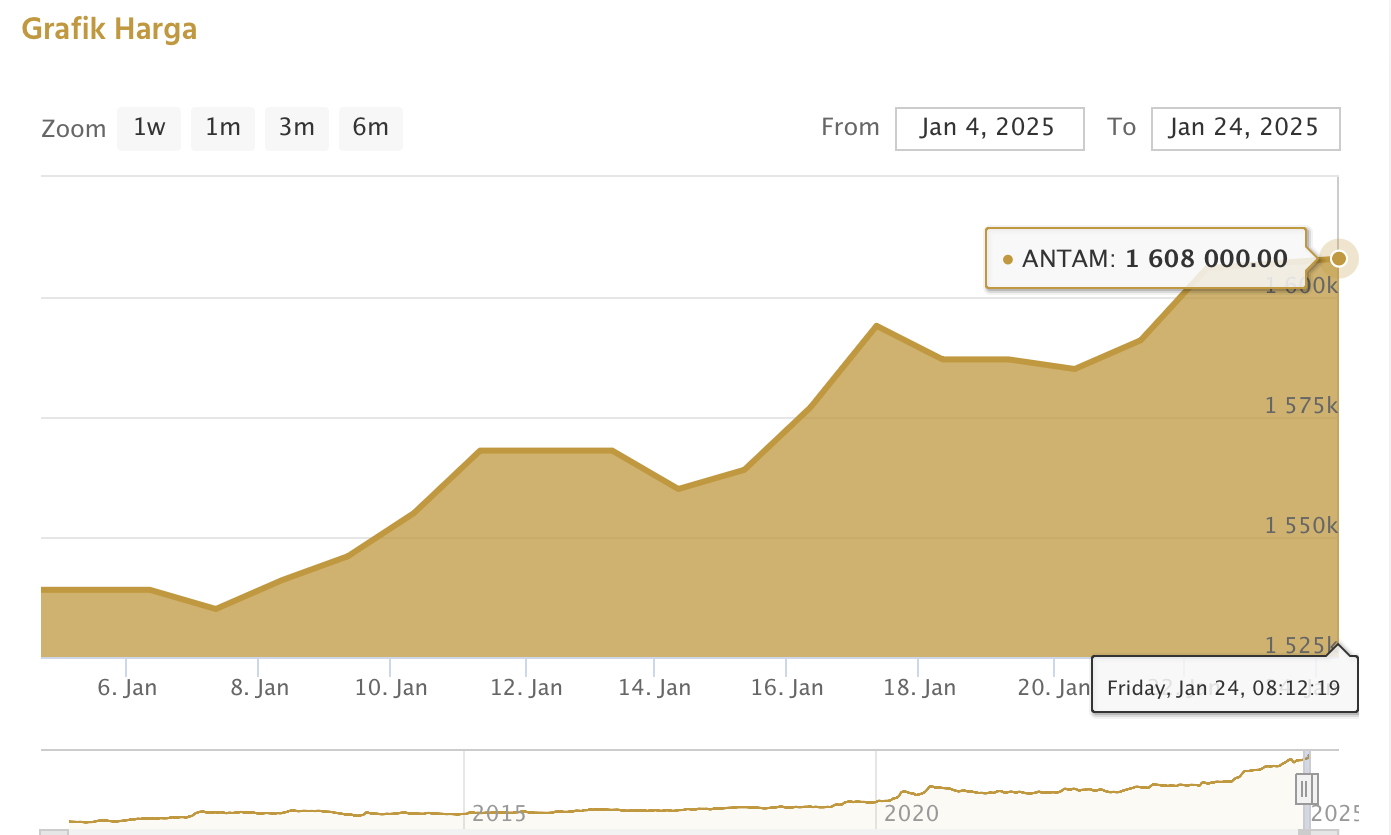Set zoom range to 3m

297,128
